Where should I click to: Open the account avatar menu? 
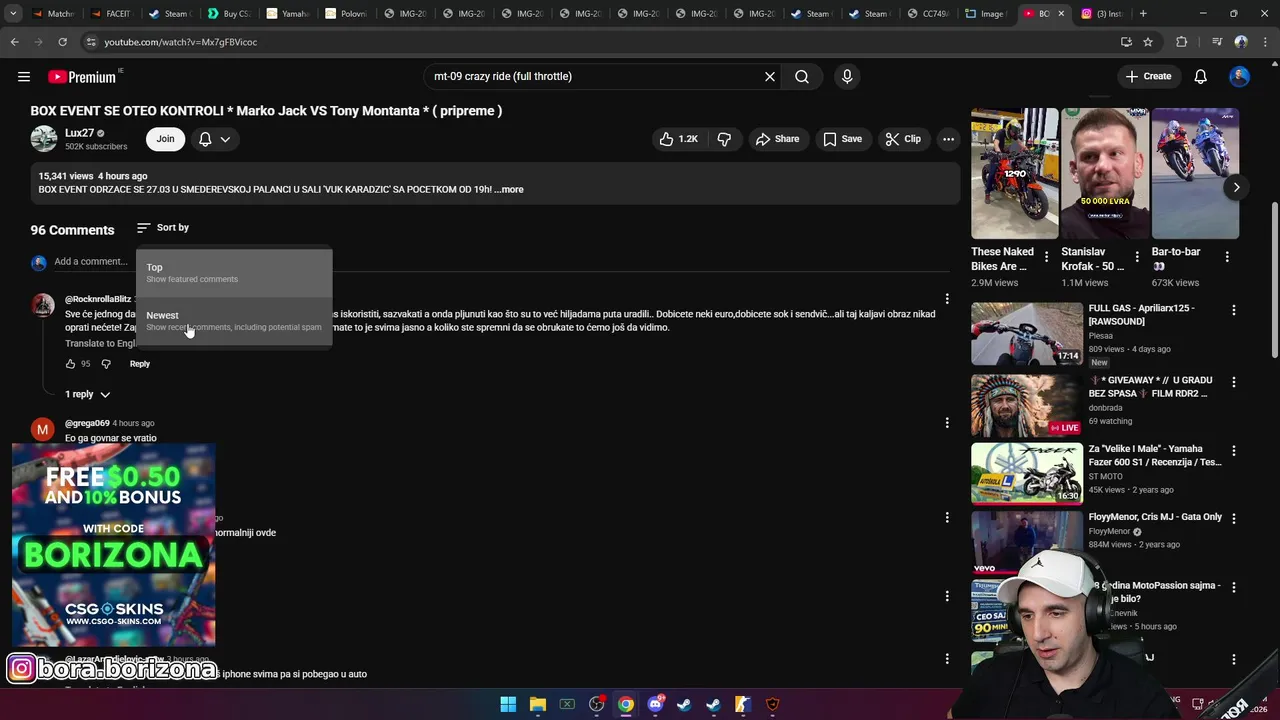tap(1240, 76)
